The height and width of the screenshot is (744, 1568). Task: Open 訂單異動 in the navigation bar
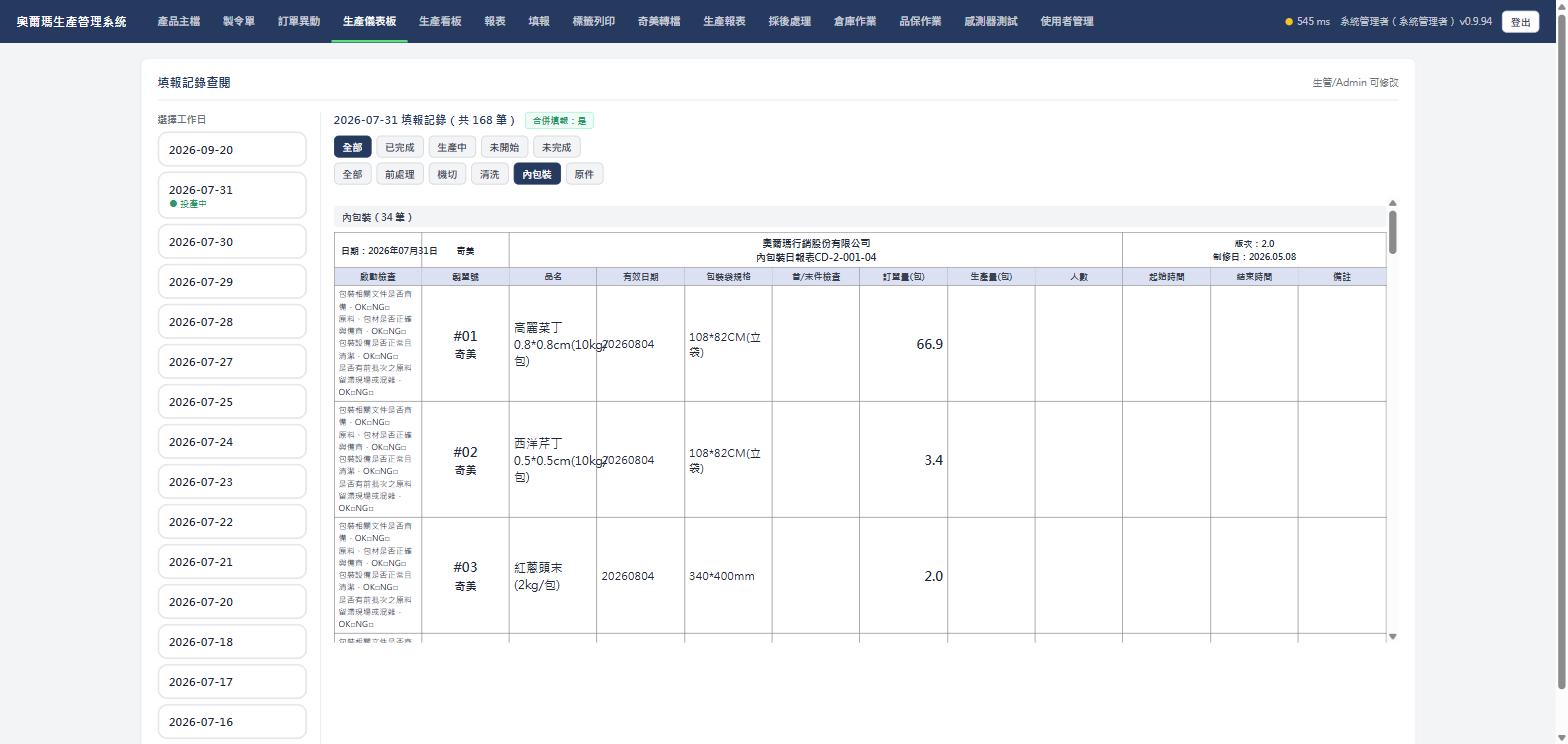tap(299, 21)
